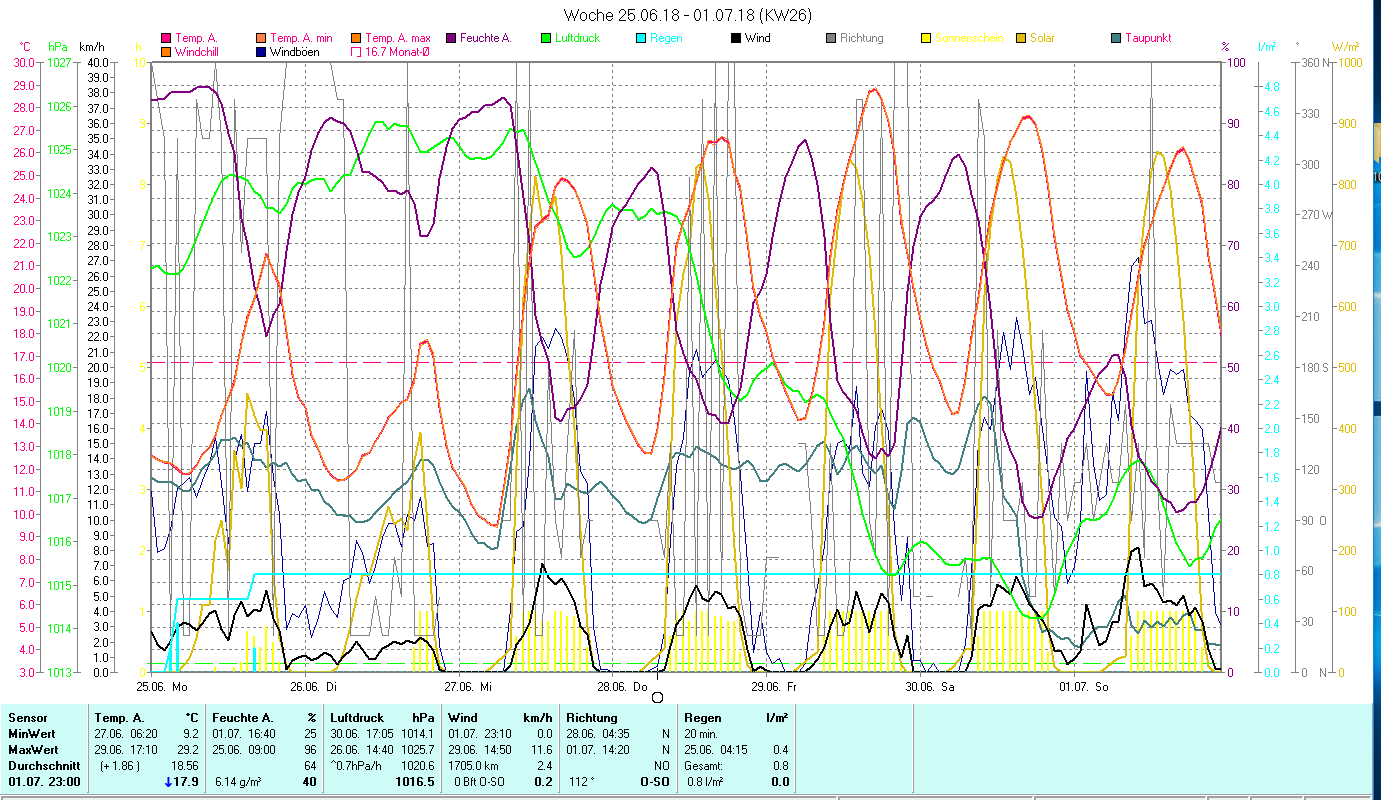Image resolution: width=1381 pixels, height=800 pixels.
Task: Click the 'Temp. A.' table column header
Action: [x=120, y=717]
